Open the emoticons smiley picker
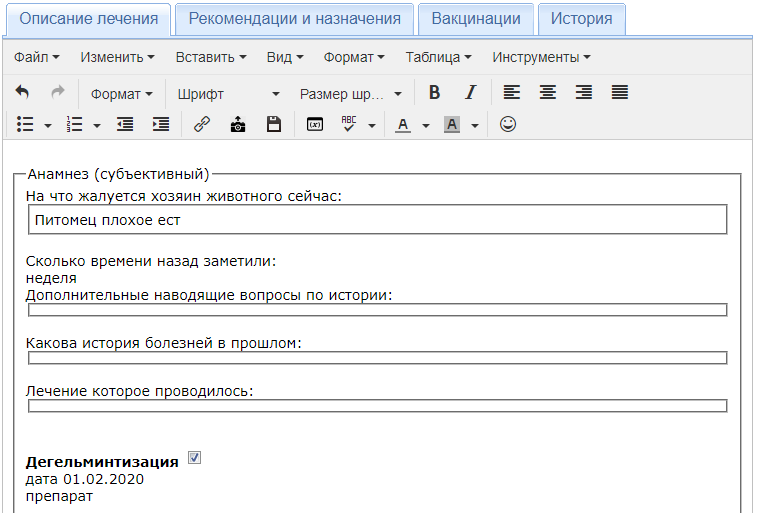This screenshot has height=513, width=757. [508, 125]
